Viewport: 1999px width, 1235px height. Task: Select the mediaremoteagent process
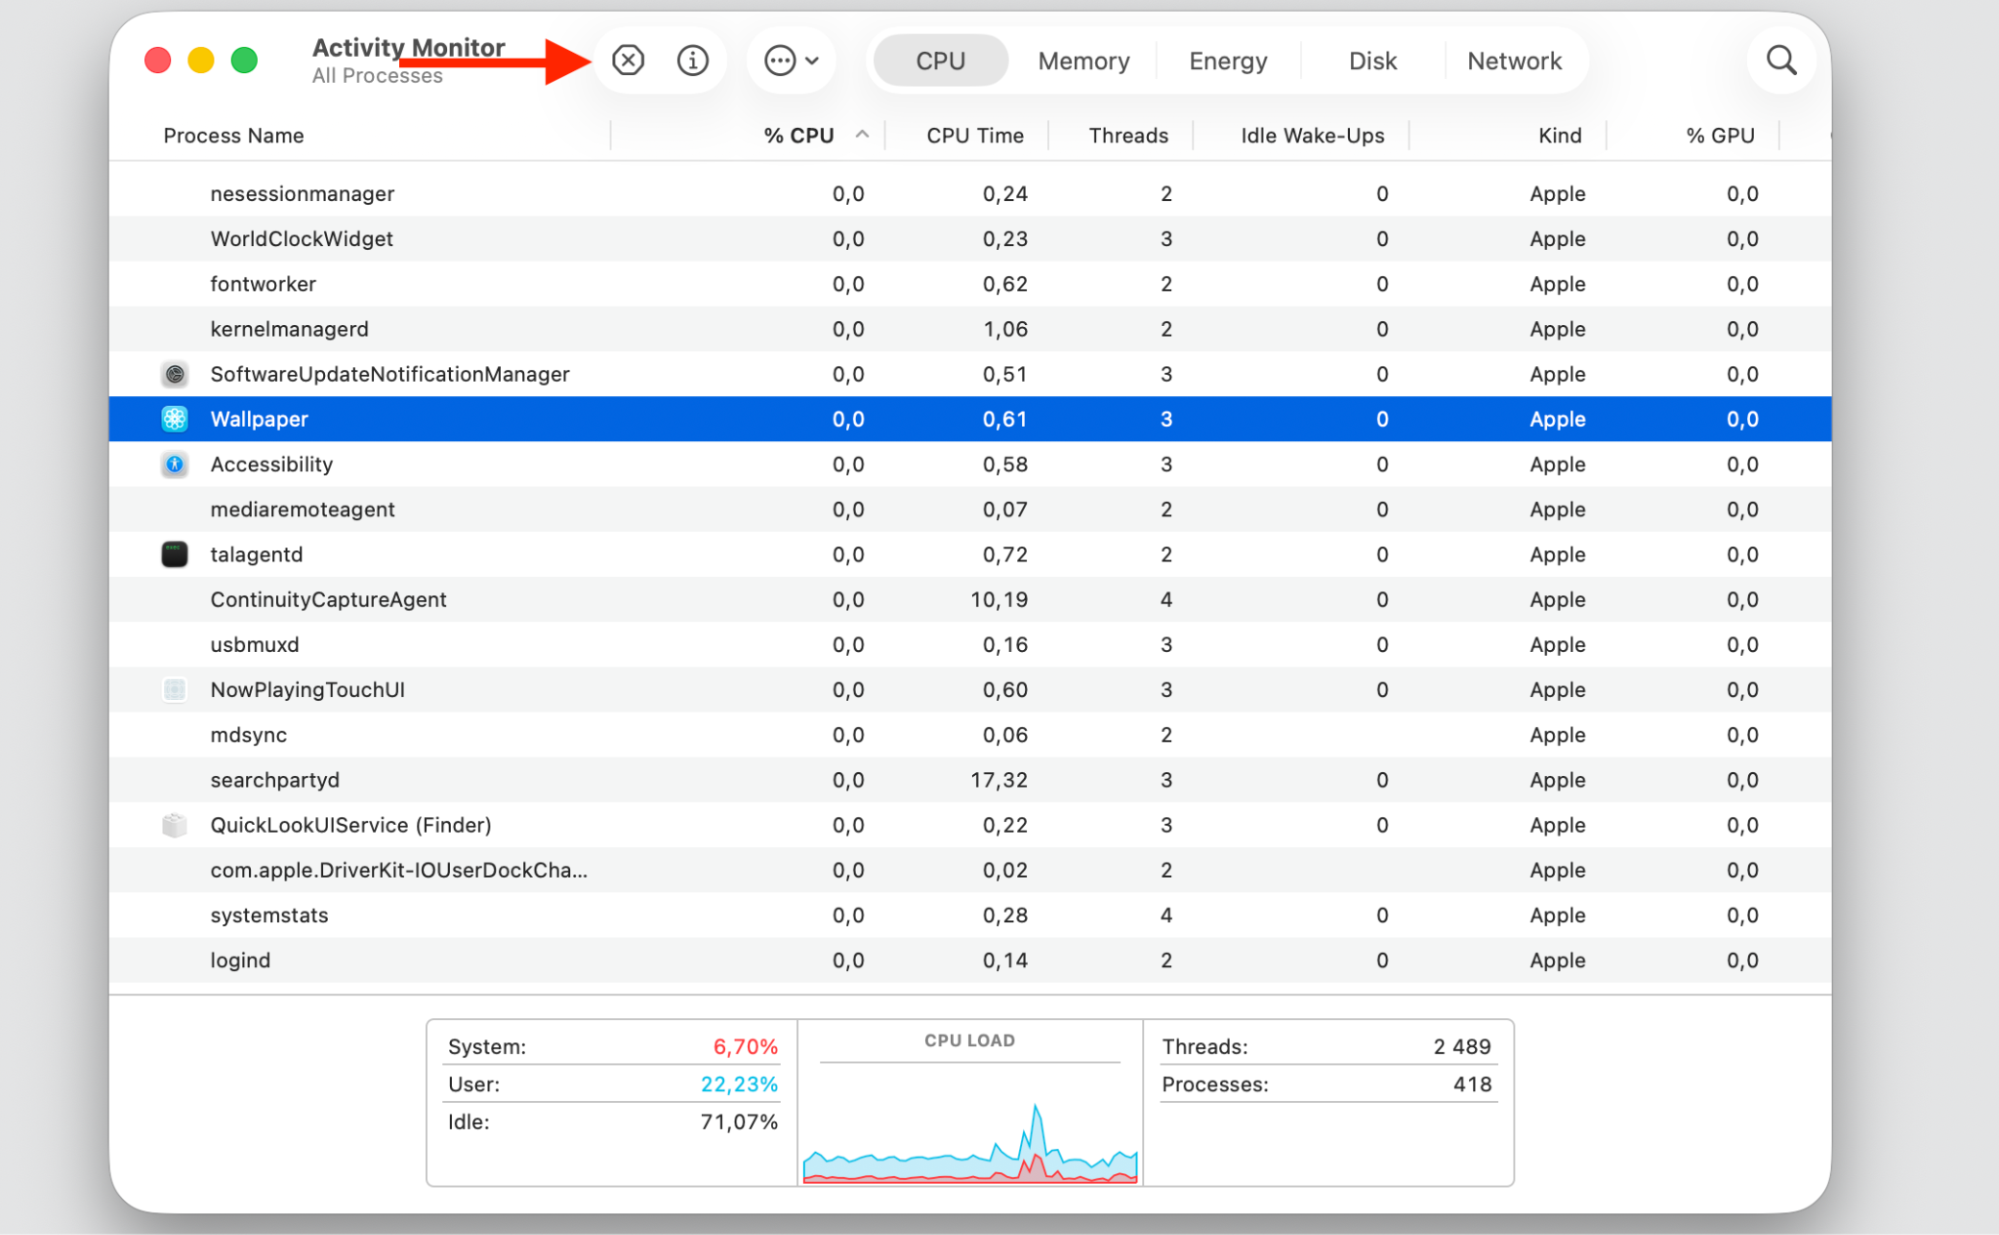point(970,509)
